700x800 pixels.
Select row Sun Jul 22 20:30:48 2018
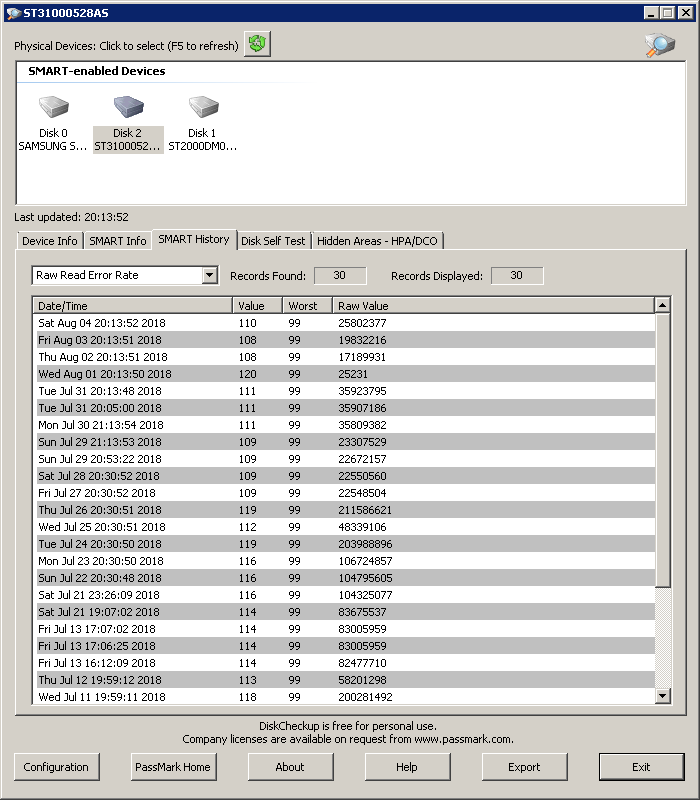click(x=344, y=578)
